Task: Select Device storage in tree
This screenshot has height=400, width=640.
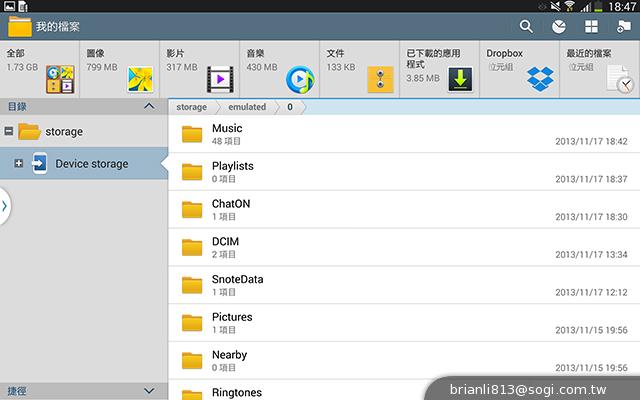Action: tap(84, 164)
